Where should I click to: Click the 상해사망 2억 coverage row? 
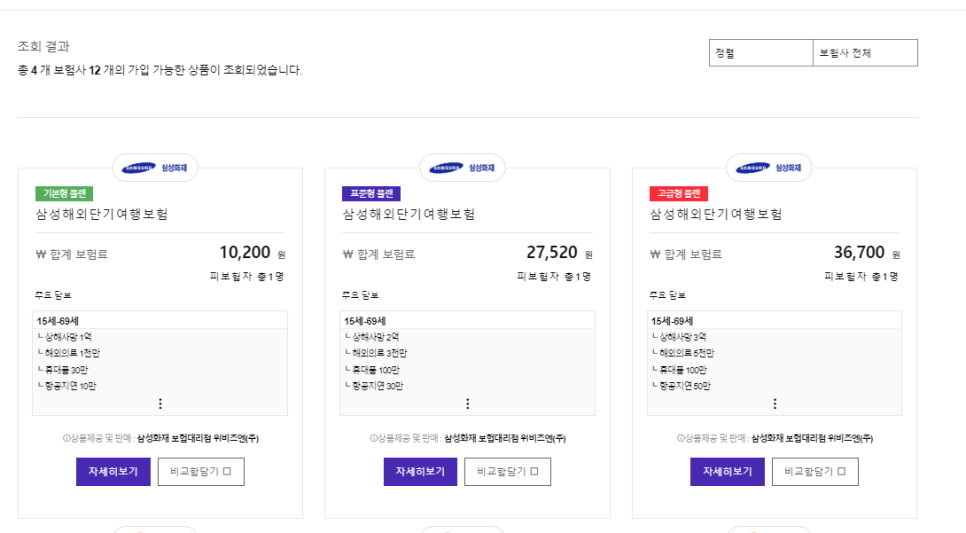[x=371, y=337]
